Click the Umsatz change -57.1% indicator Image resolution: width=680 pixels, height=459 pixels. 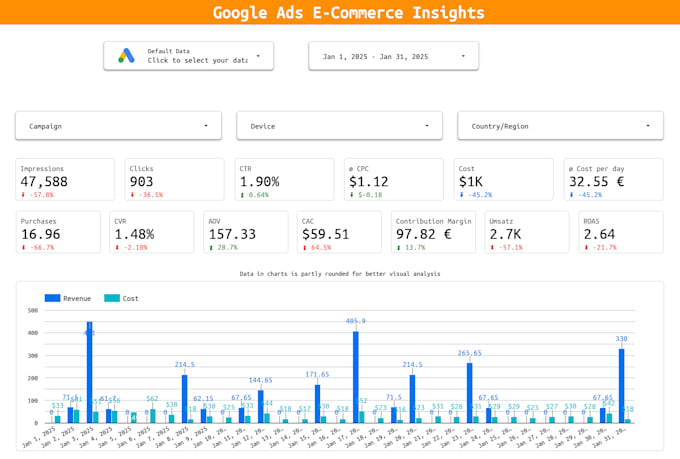[x=507, y=247]
